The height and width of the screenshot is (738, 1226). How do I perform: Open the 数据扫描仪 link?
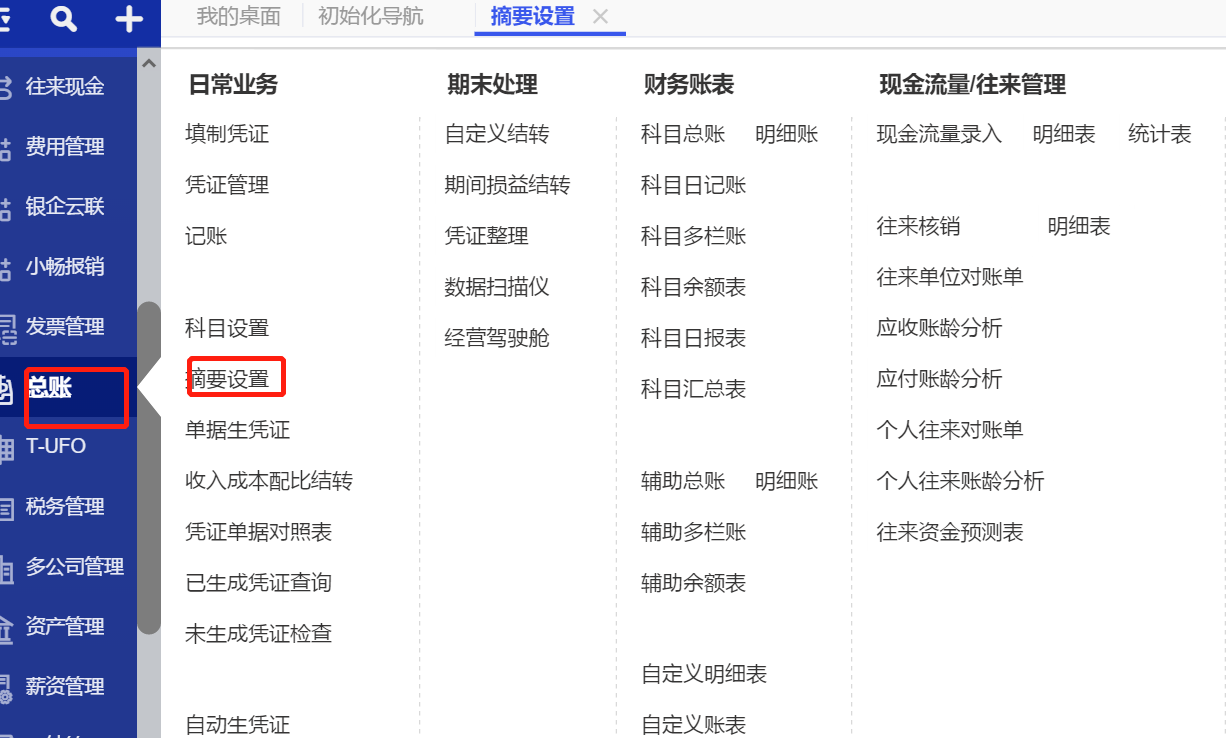pyautogui.click(x=497, y=287)
